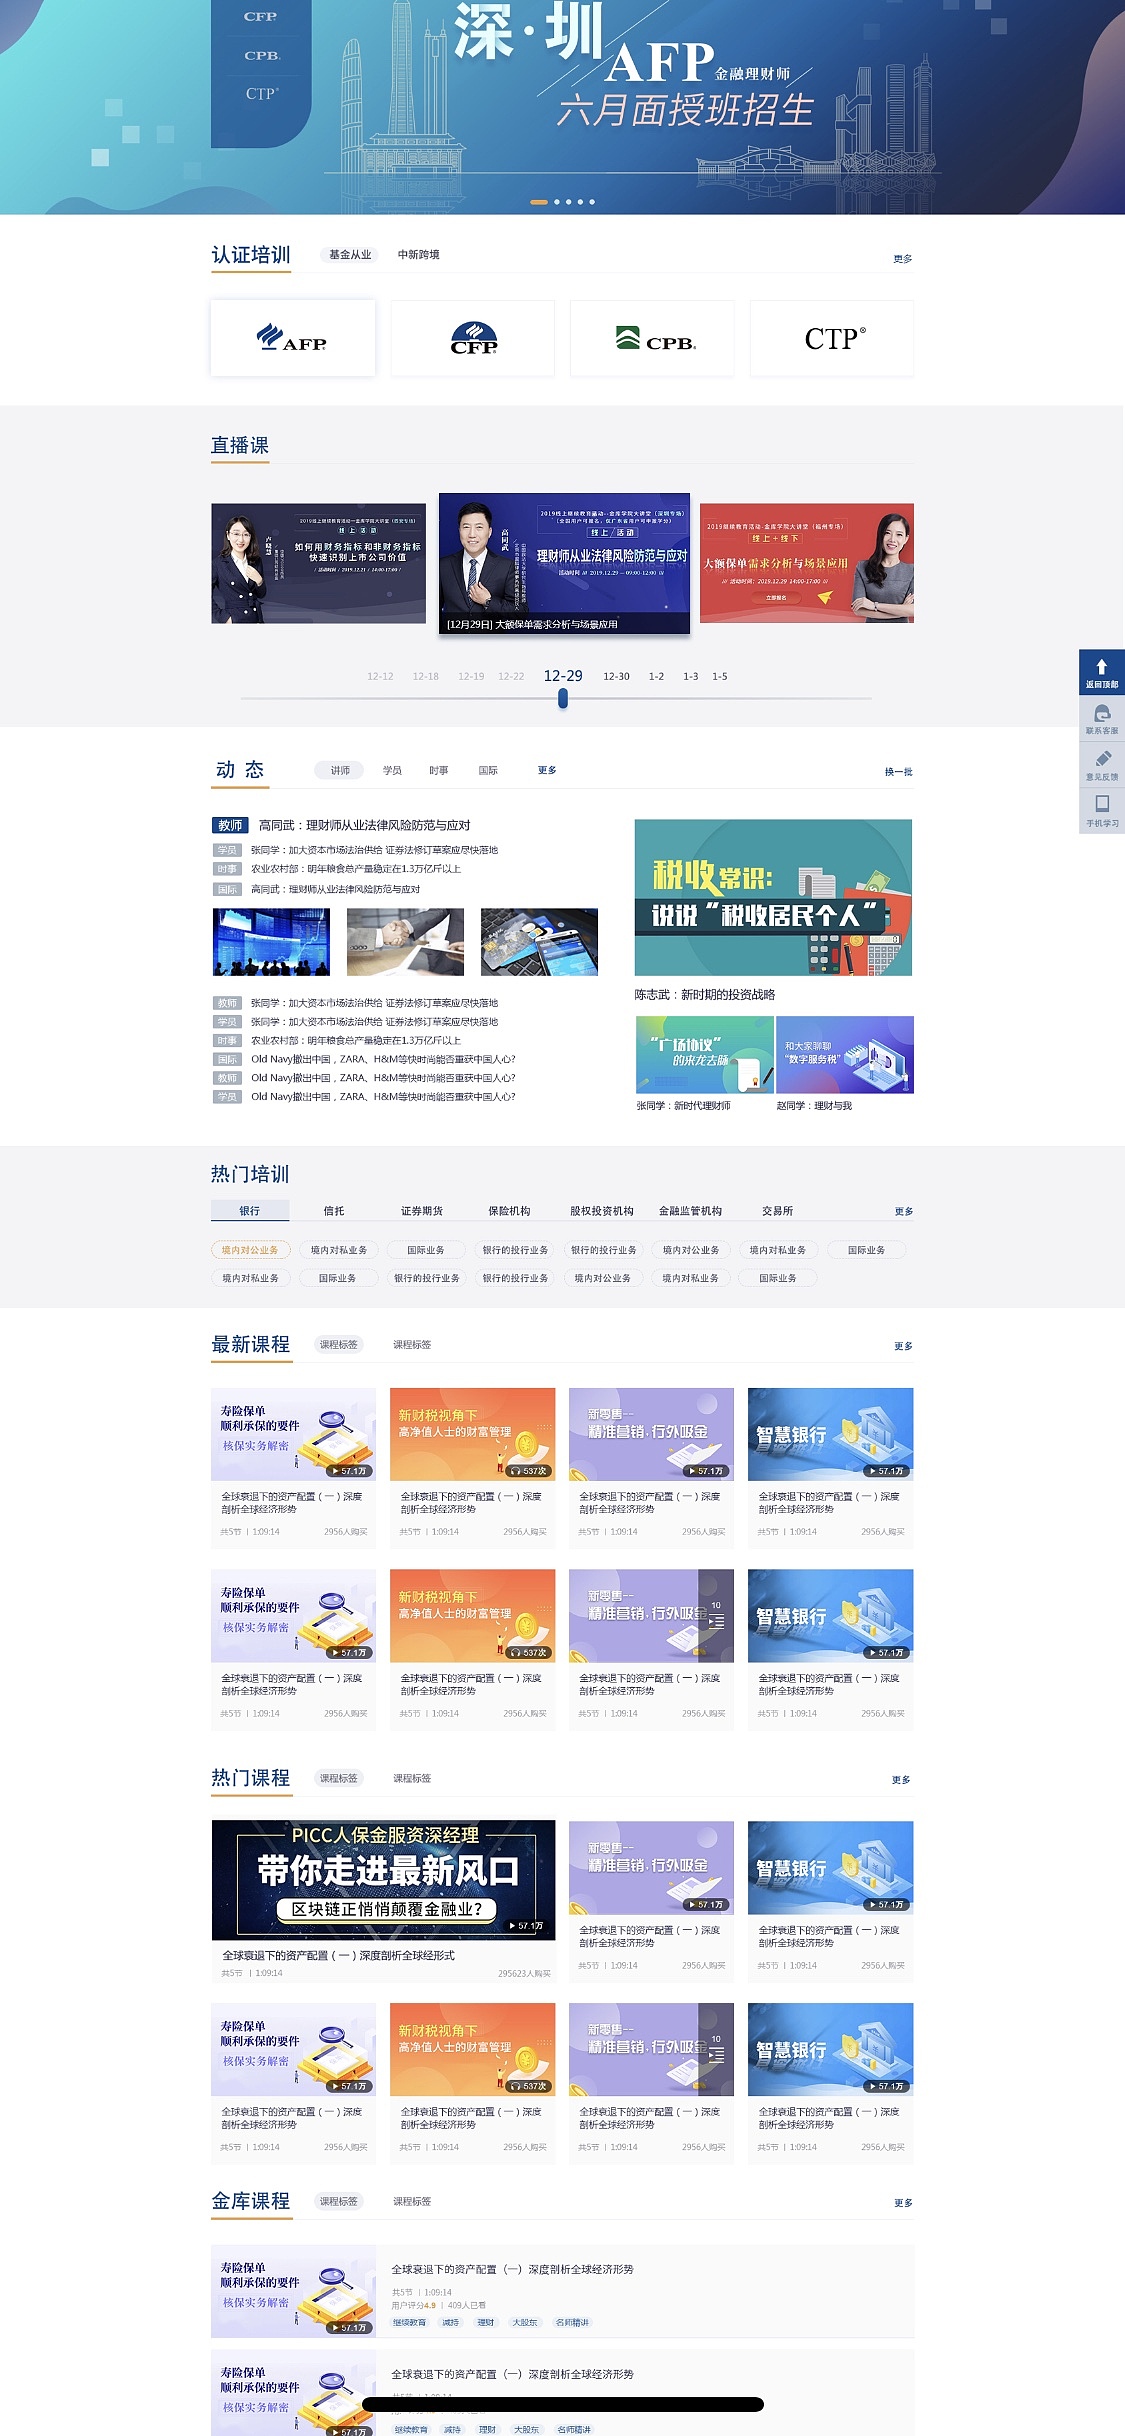Select the 信托 hot training tab
This screenshot has height=2436, width=1125.
click(334, 1211)
